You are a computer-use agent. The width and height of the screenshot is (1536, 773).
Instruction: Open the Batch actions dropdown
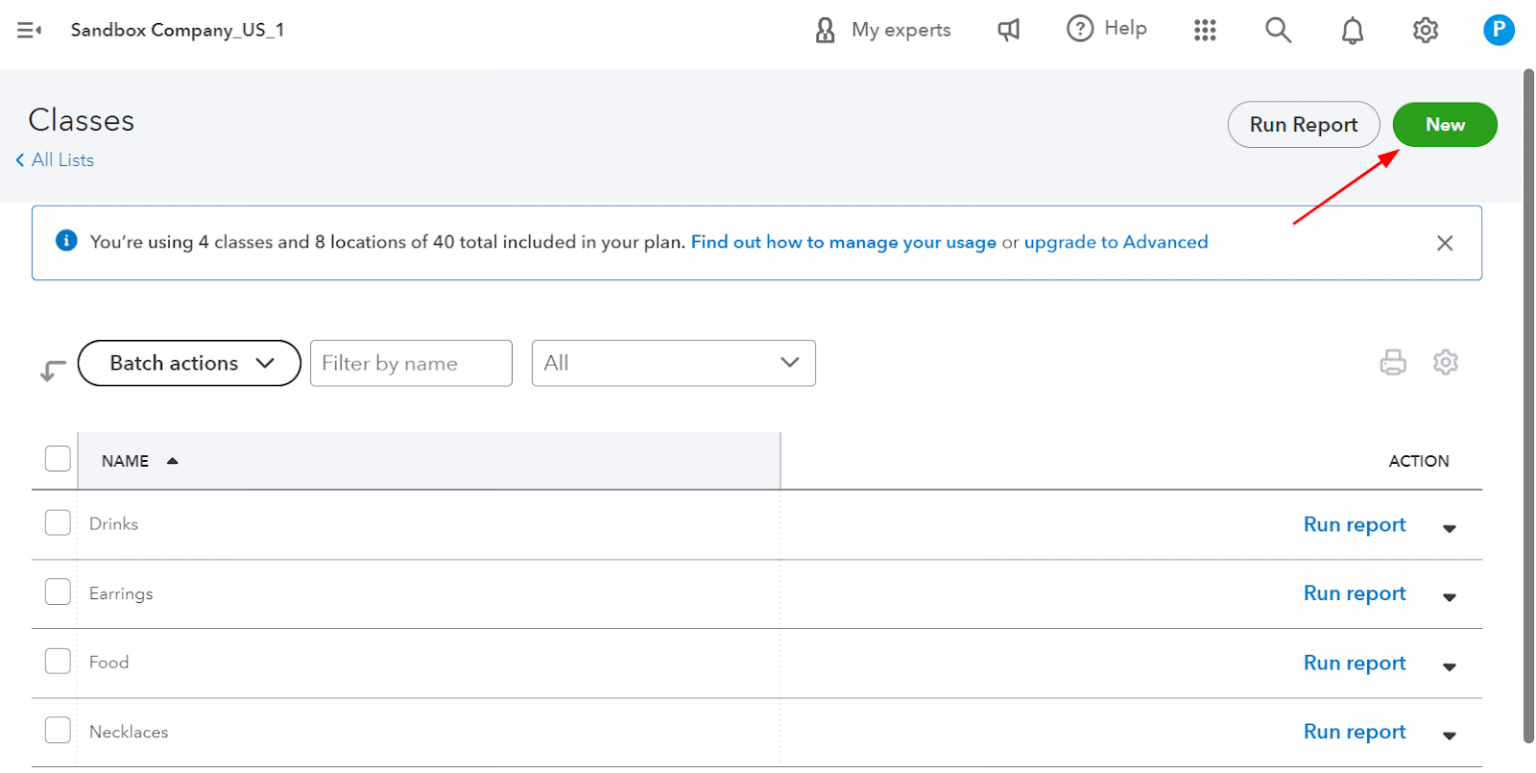189,363
